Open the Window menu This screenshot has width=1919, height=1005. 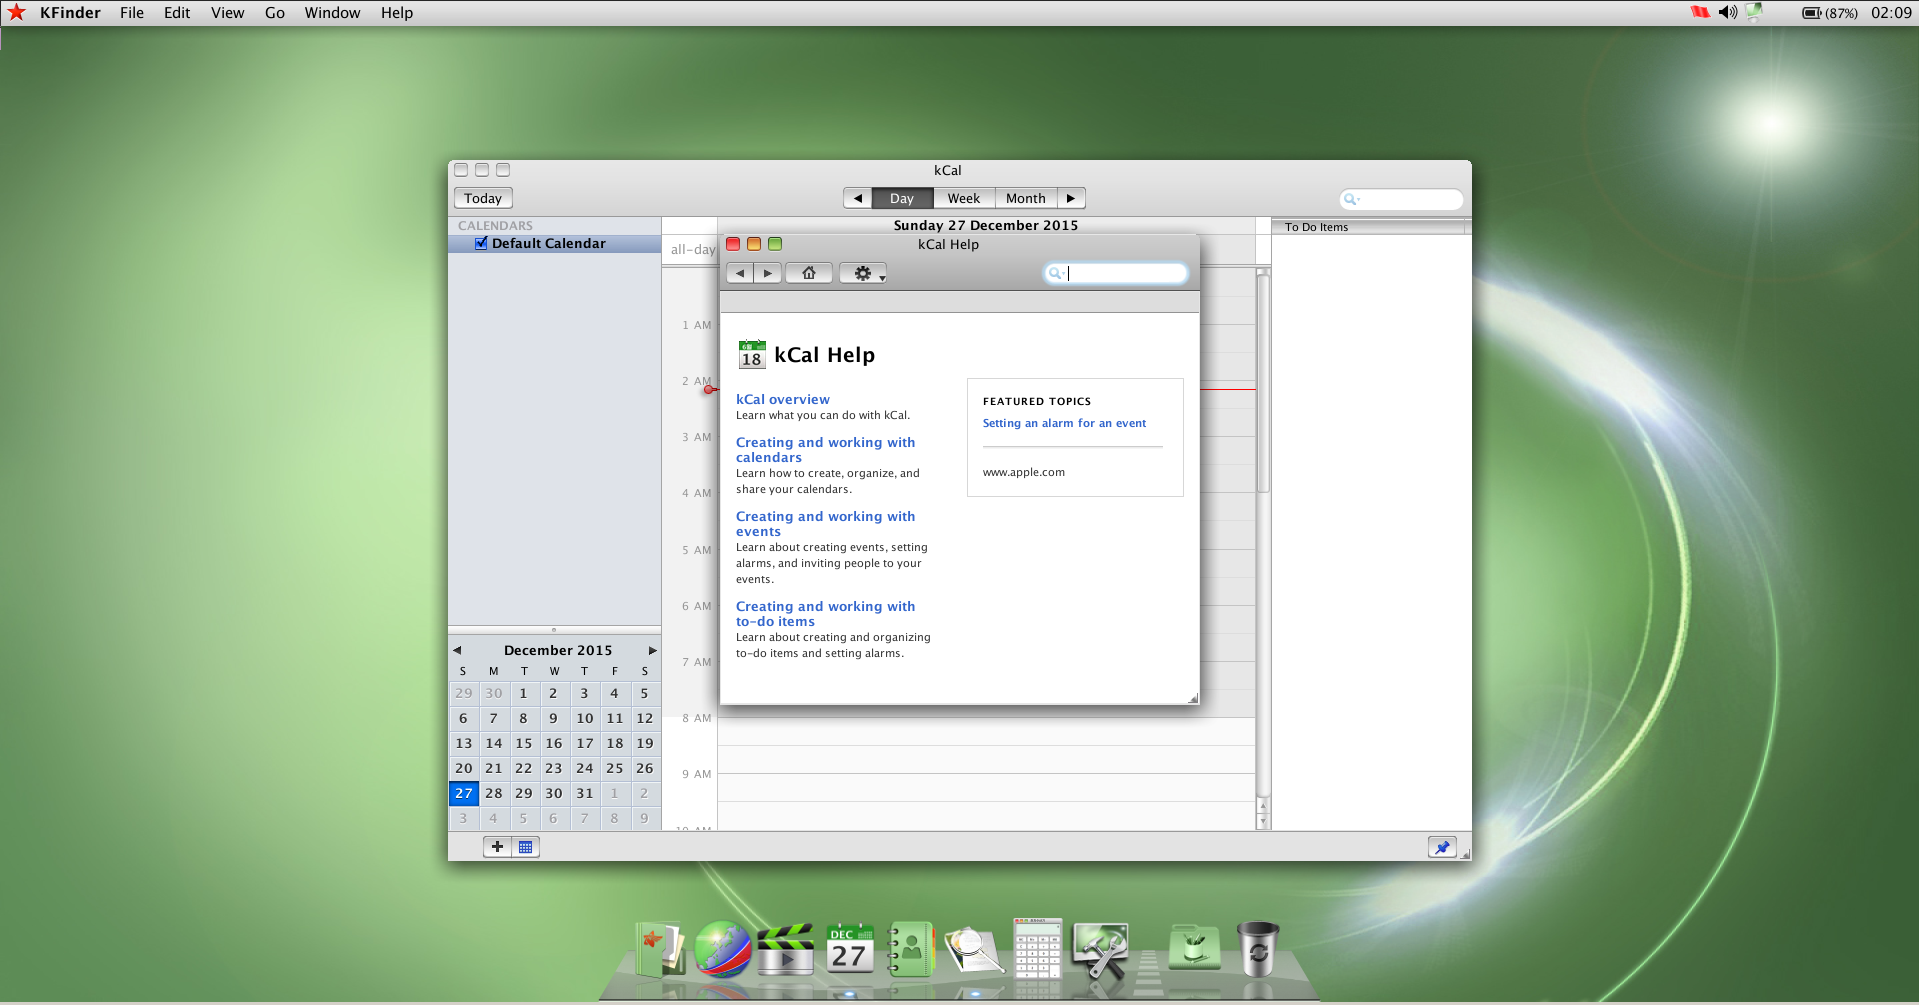click(x=332, y=13)
